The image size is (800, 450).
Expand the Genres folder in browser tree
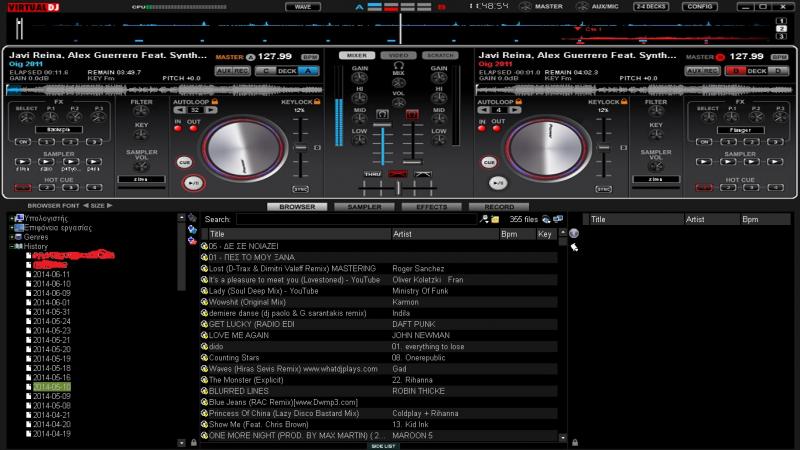[x=14, y=237]
